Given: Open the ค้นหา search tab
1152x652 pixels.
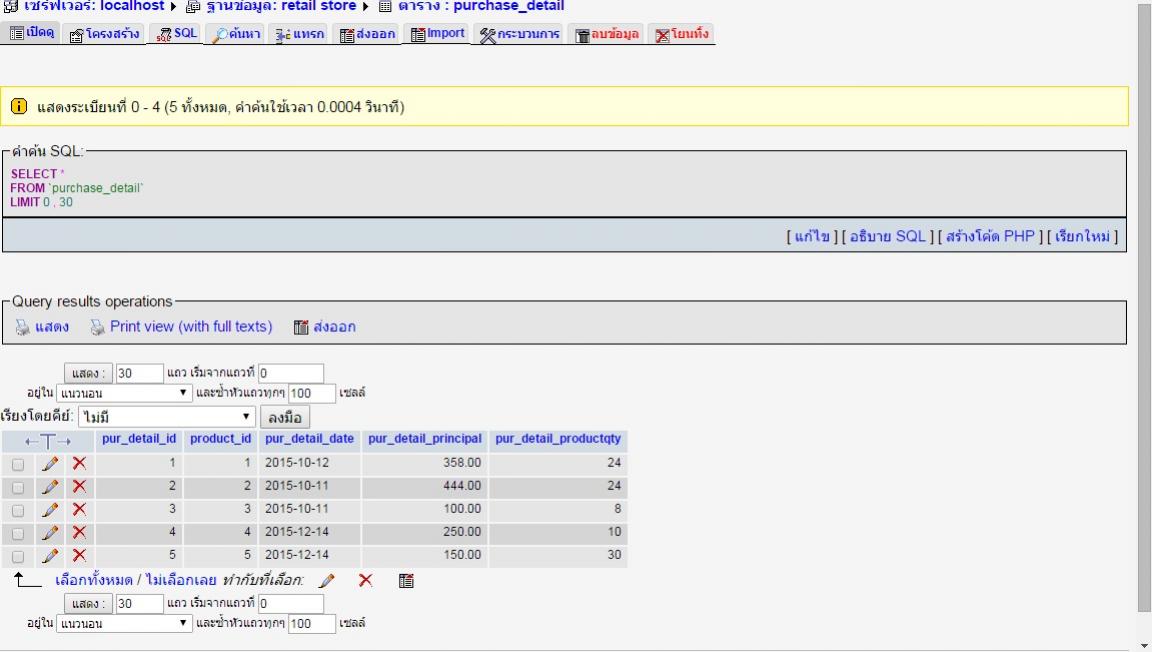Looking at the screenshot, I should pos(236,34).
